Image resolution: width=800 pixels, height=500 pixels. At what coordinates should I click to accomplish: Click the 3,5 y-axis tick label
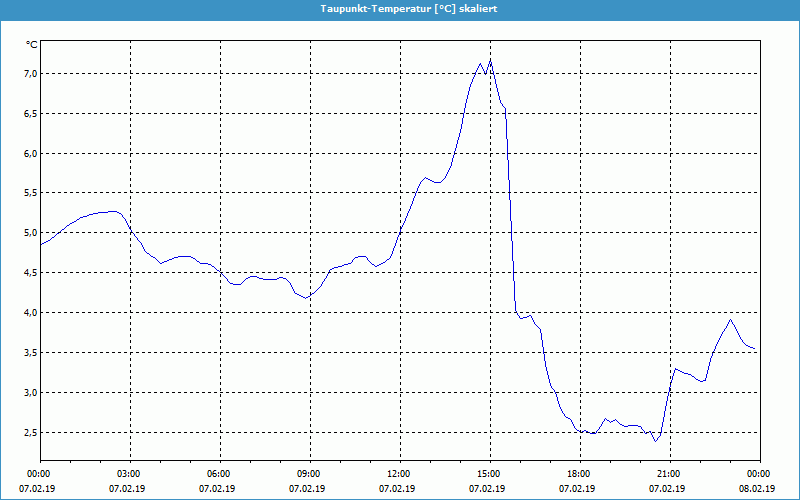click(29, 353)
